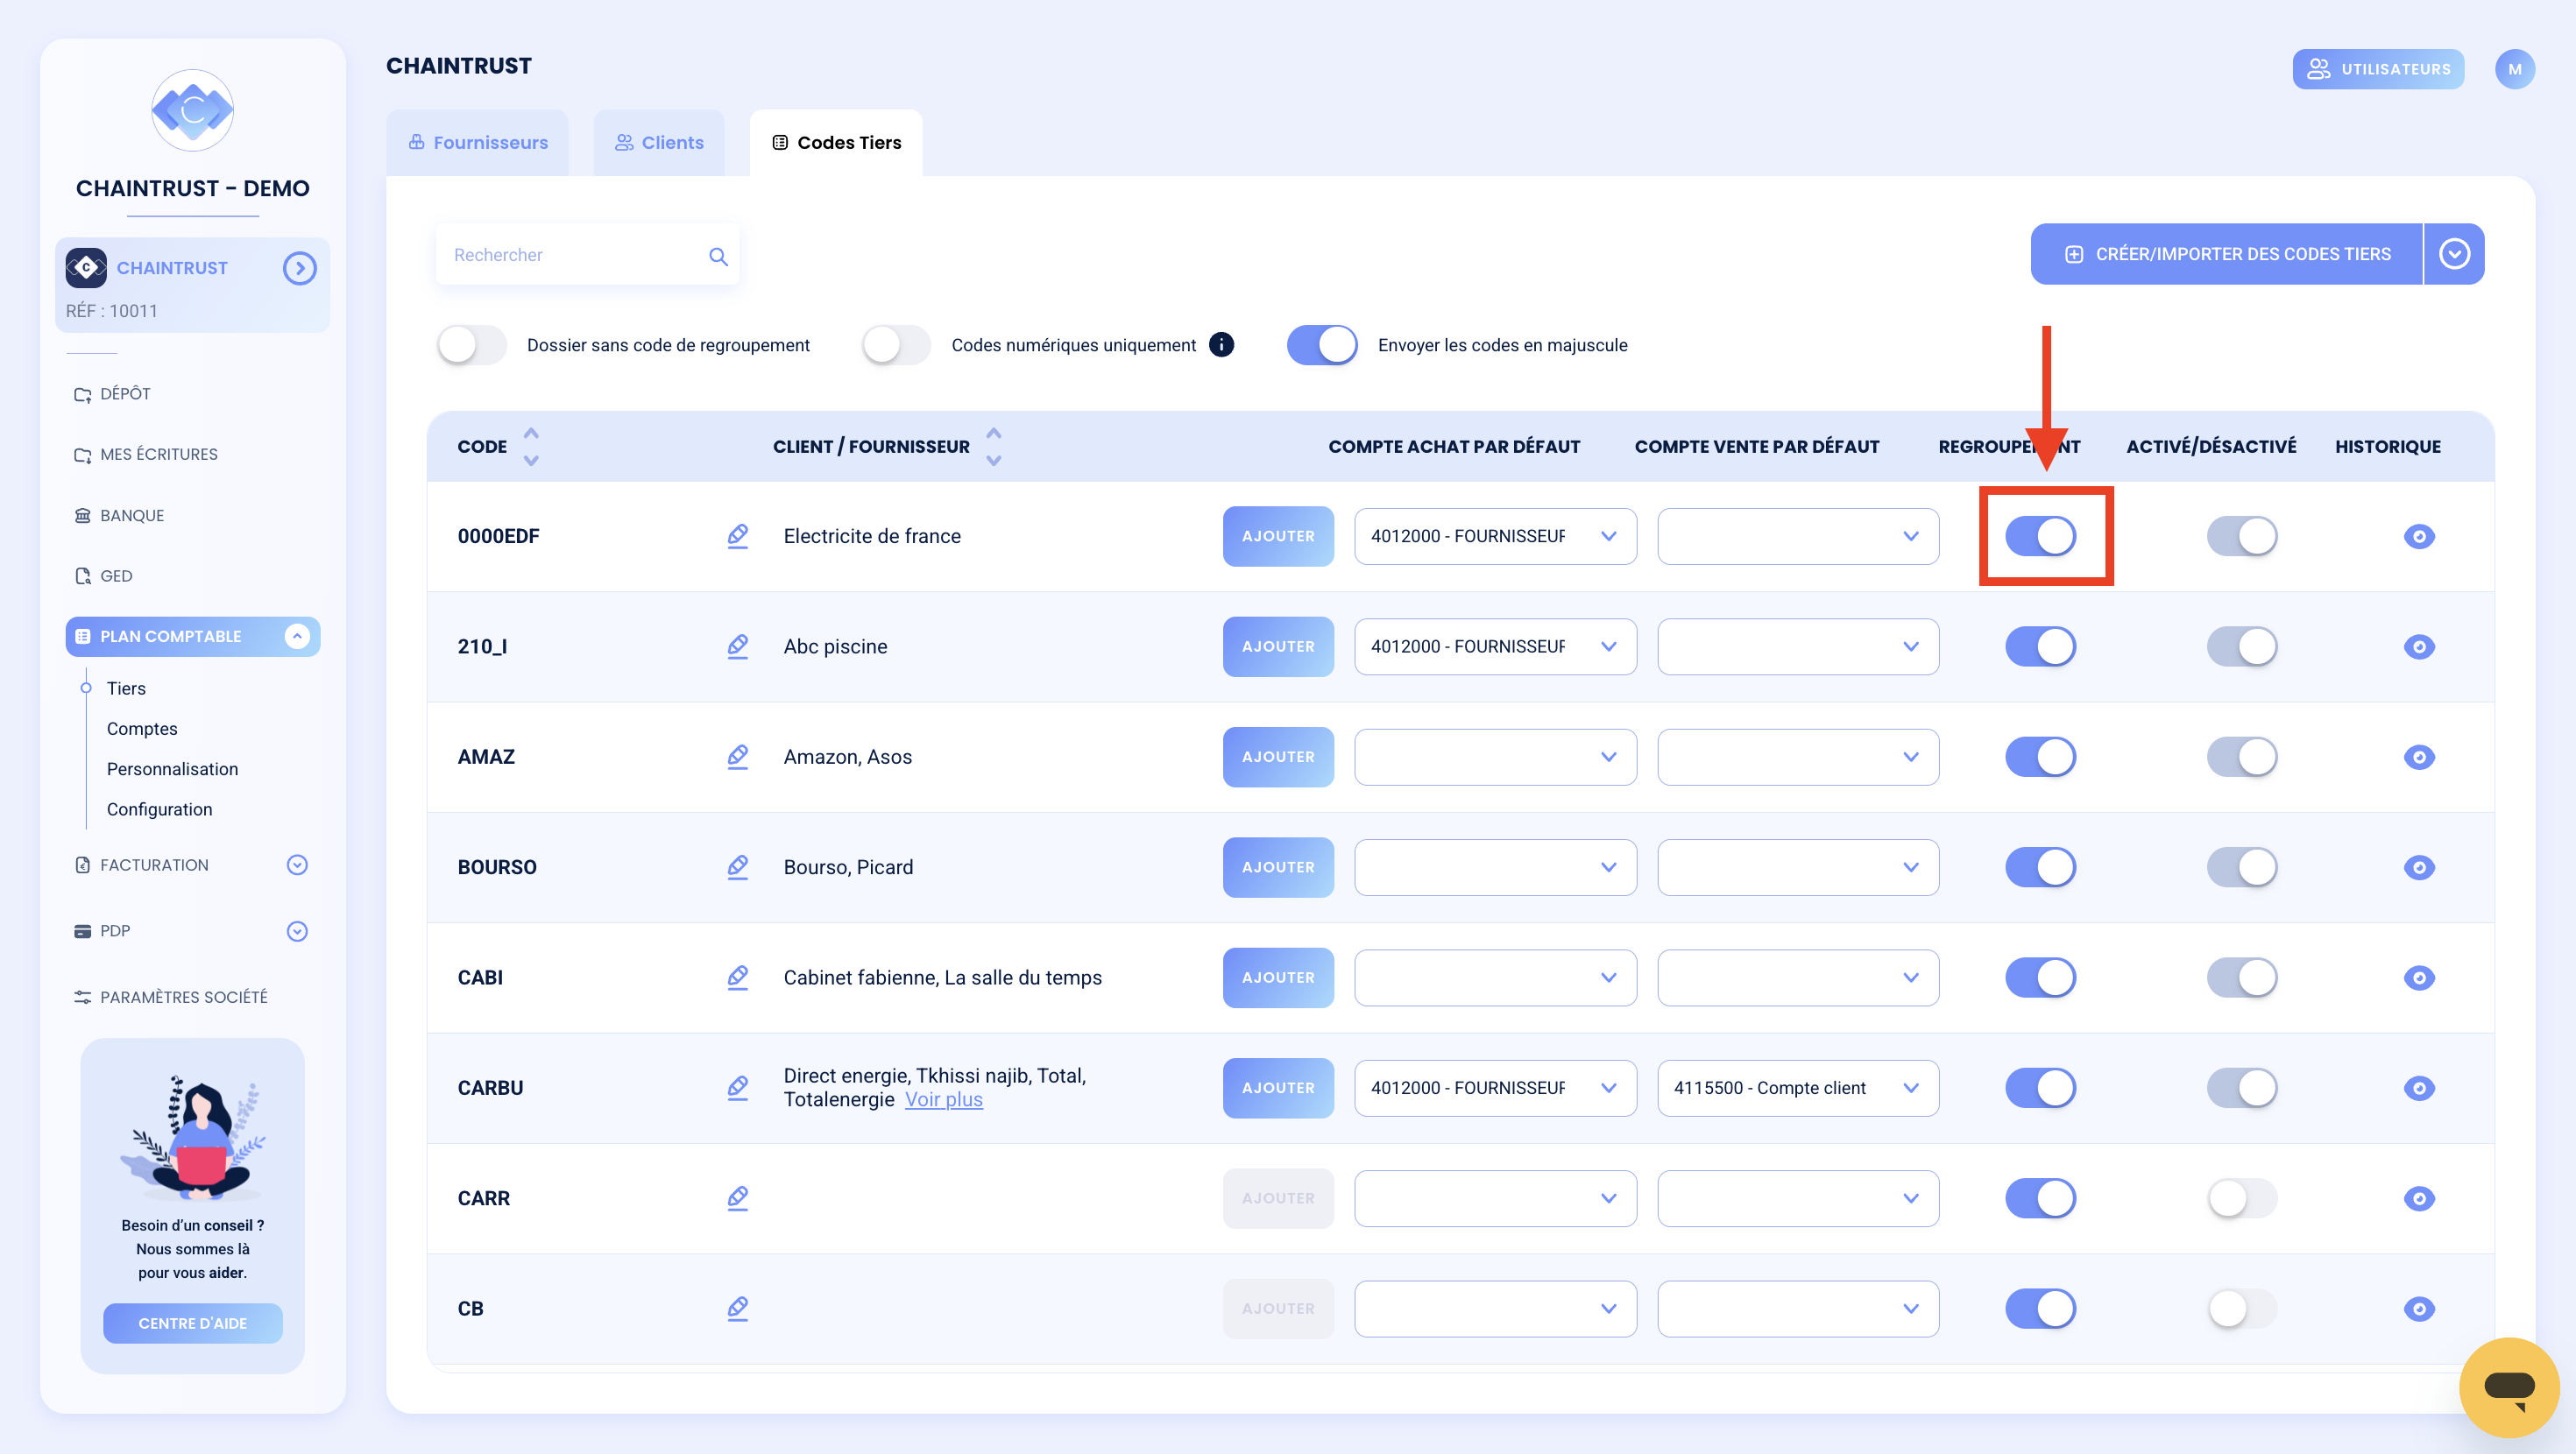Click CRÉER/IMPORTER DES CODES TIERS button
Image resolution: width=2576 pixels, height=1454 pixels.
[x=2227, y=254]
